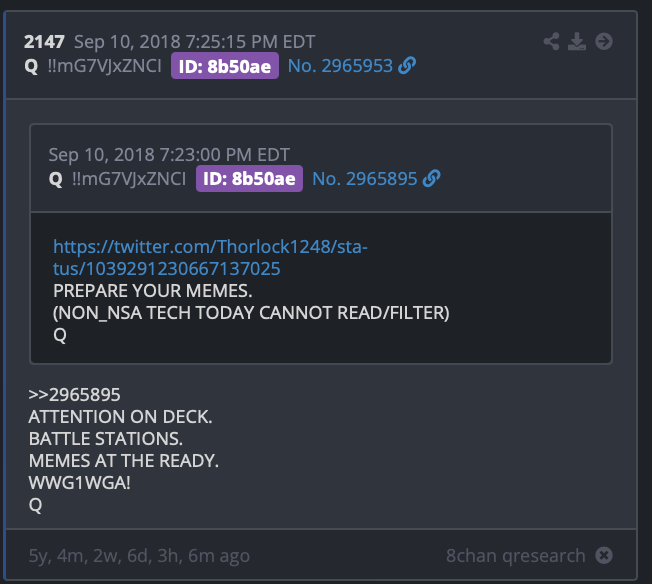This screenshot has height=584, width=652.
Task: Click the WWG1WGA! text line
Action: pyautogui.click(x=79, y=483)
